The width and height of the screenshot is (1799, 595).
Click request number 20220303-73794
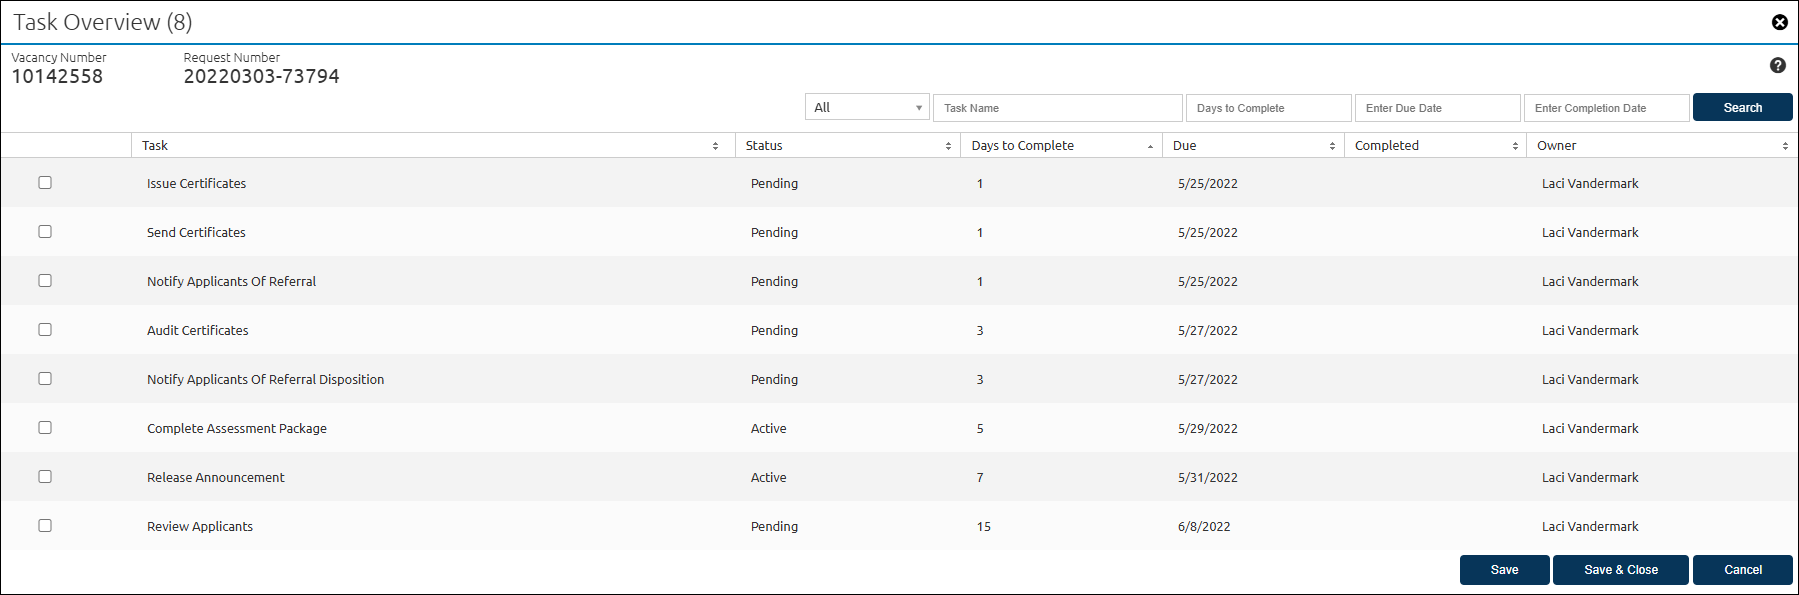coord(261,77)
